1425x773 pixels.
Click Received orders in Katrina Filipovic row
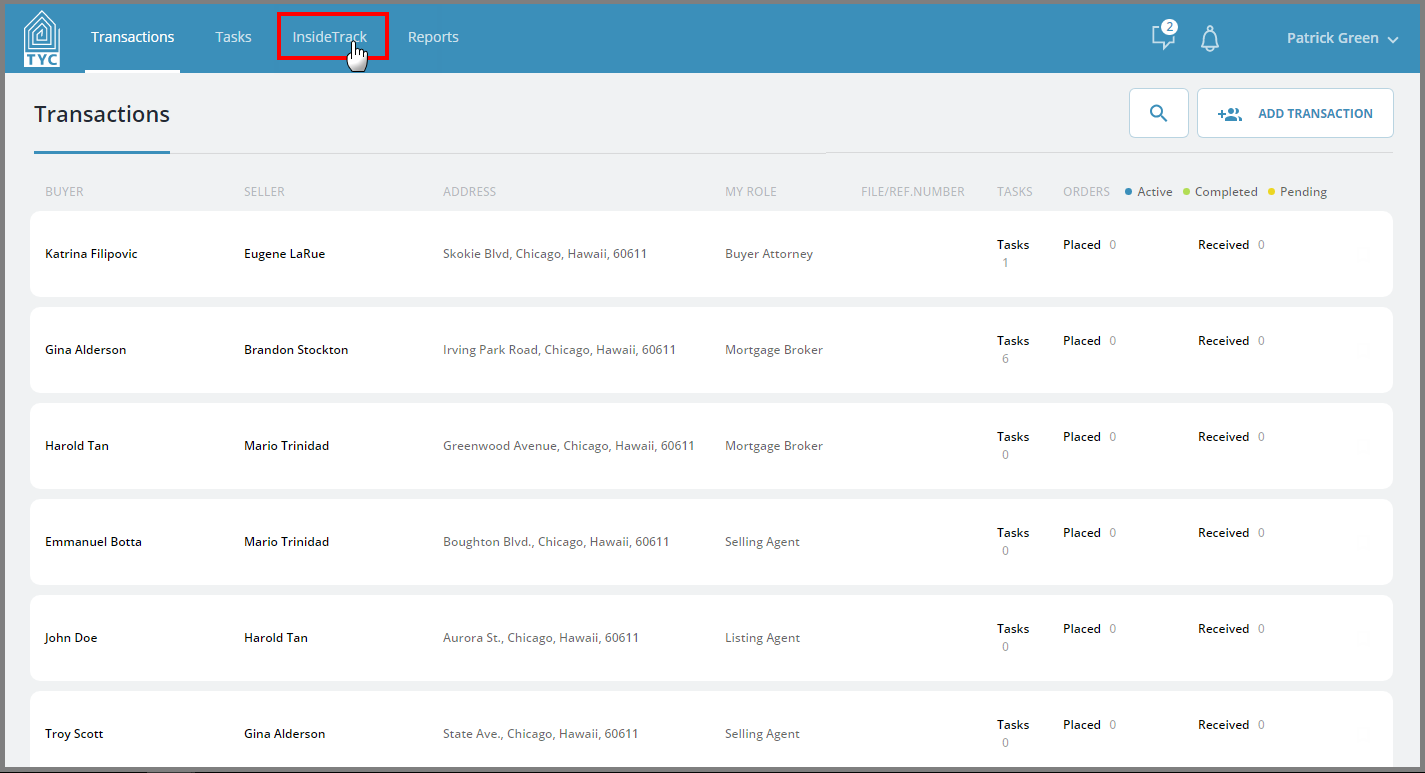coord(1231,245)
